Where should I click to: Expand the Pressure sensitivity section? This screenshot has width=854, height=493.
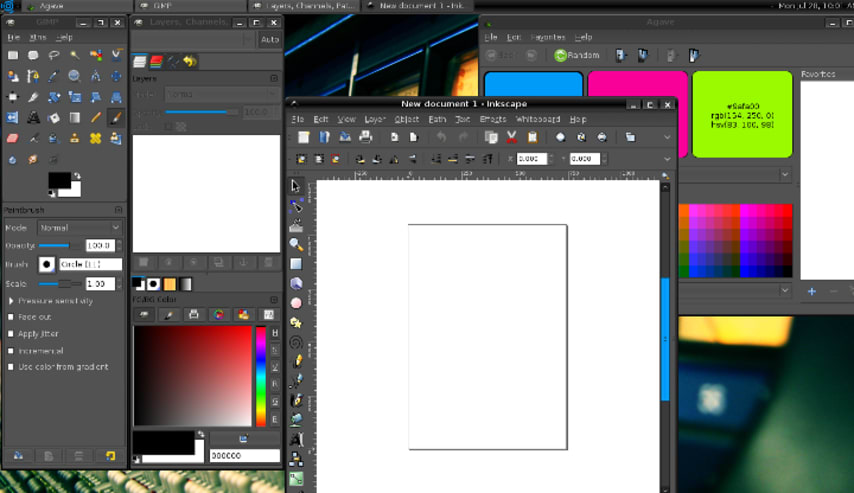[x=11, y=300]
